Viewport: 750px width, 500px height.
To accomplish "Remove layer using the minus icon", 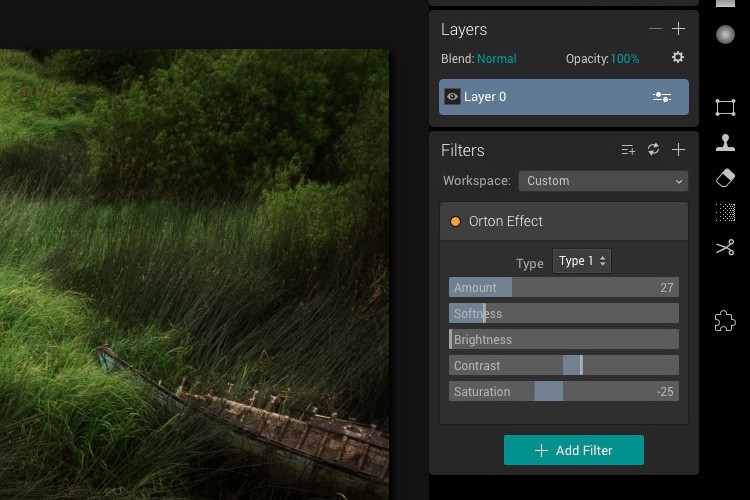I will pyautogui.click(x=655, y=29).
